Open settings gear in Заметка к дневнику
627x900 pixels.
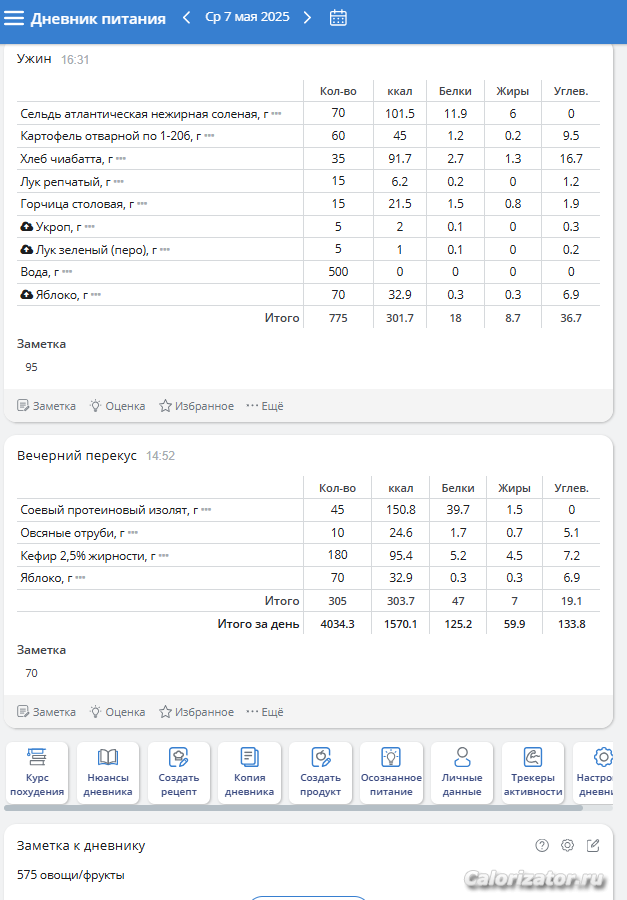[x=567, y=845]
